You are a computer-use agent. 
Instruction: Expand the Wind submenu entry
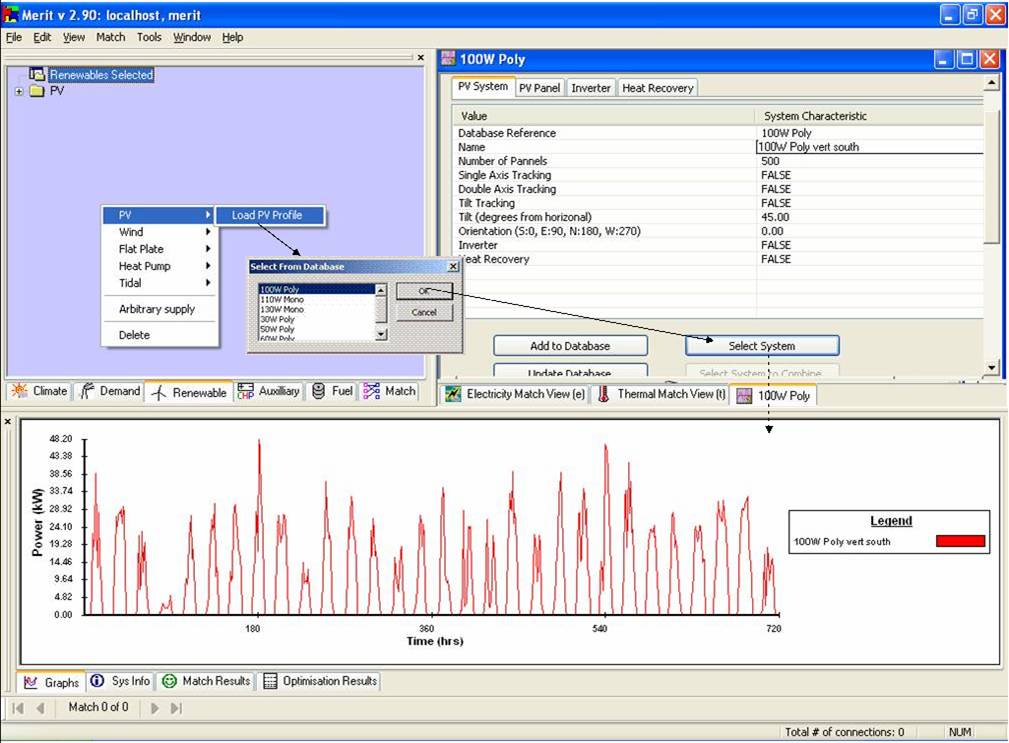(160, 232)
